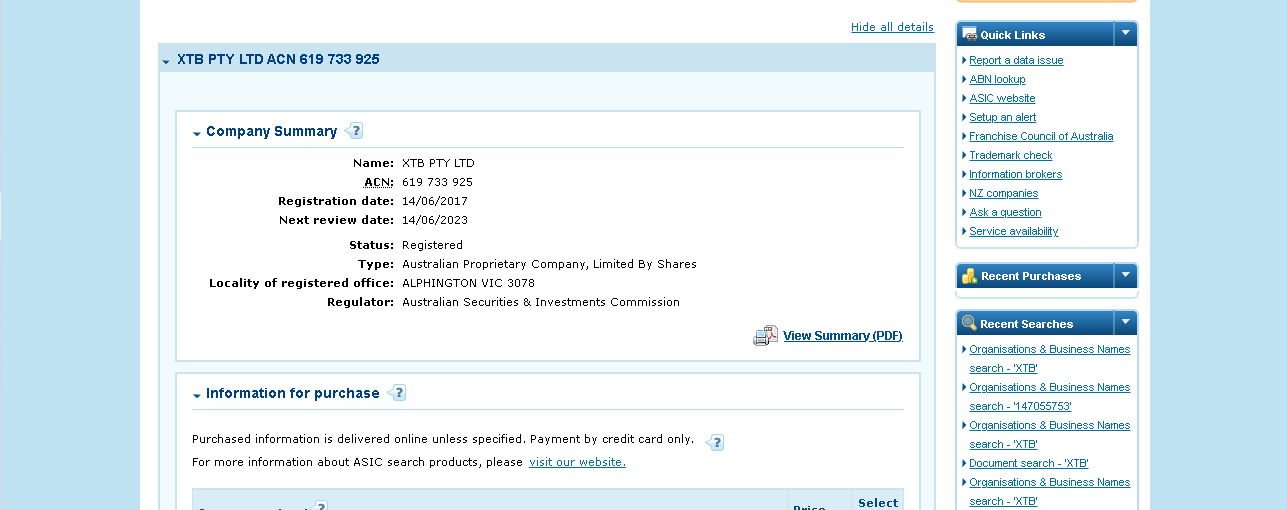Image resolution: width=1287 pixels, height=510 pixels.
Task: Open recent search for '147055753'
Action: point(1049,396)
